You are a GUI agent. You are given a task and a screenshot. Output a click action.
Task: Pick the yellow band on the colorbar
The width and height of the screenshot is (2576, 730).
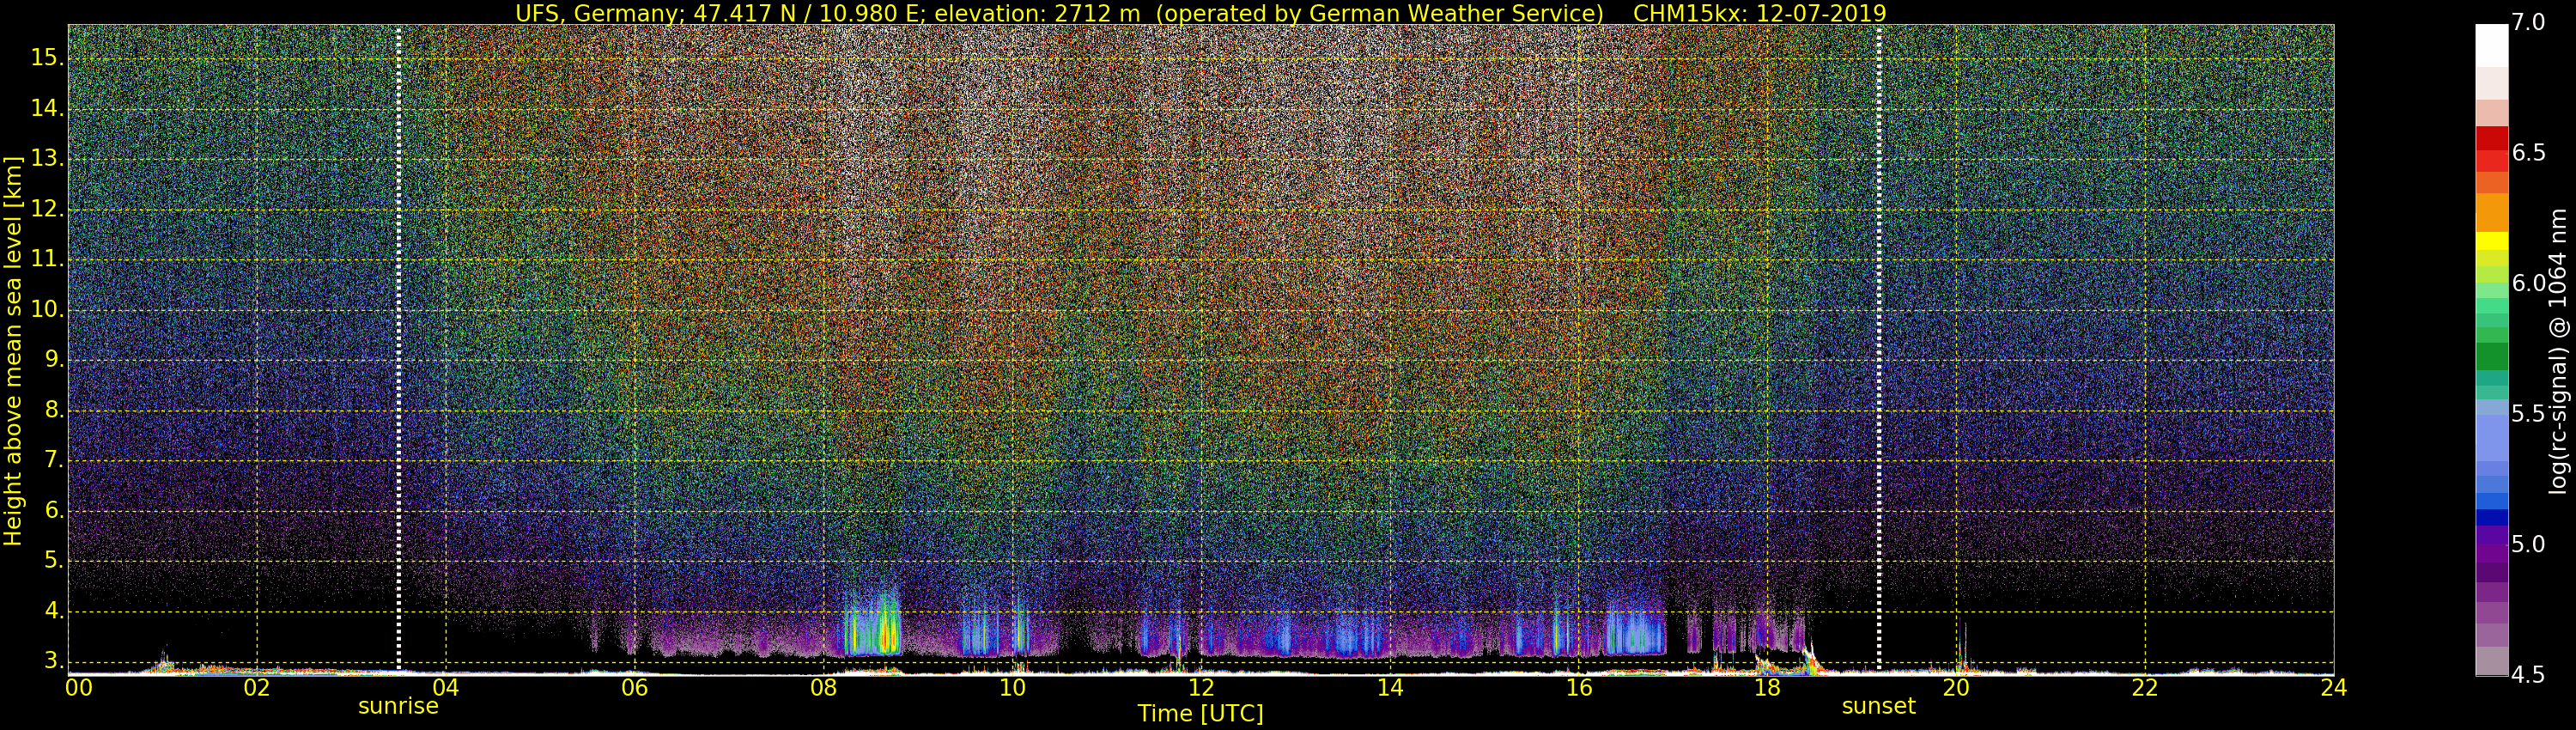pyautogui.click(x=2491, y=241)
